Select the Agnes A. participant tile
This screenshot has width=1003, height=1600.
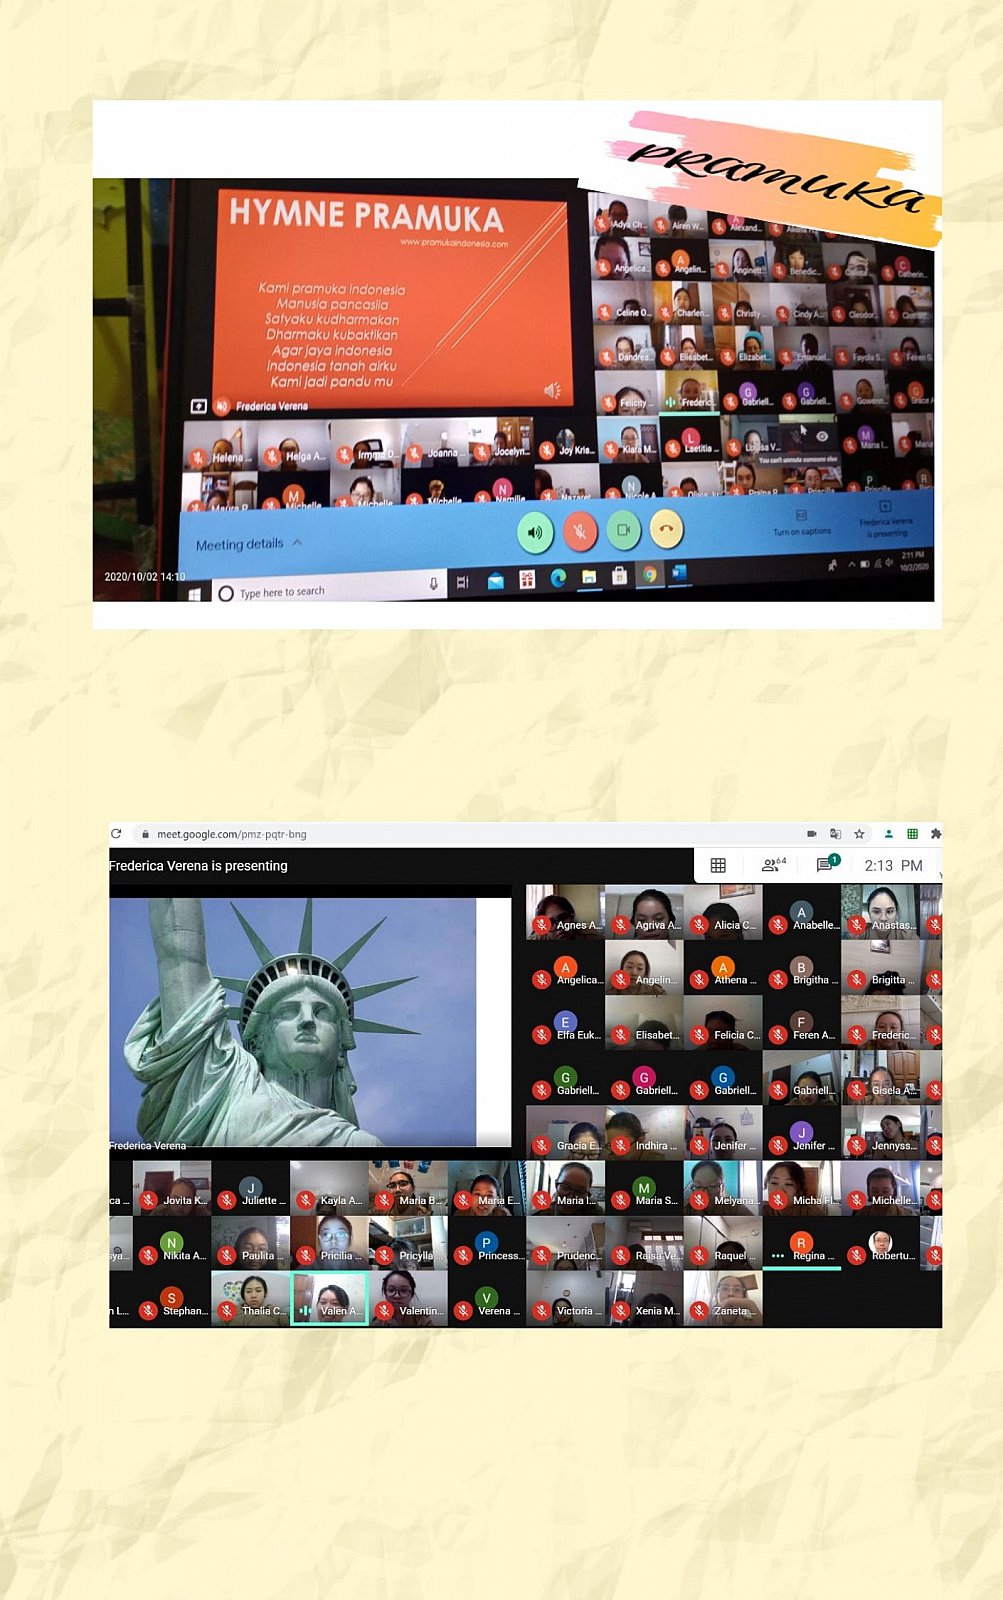coord(565,911)
